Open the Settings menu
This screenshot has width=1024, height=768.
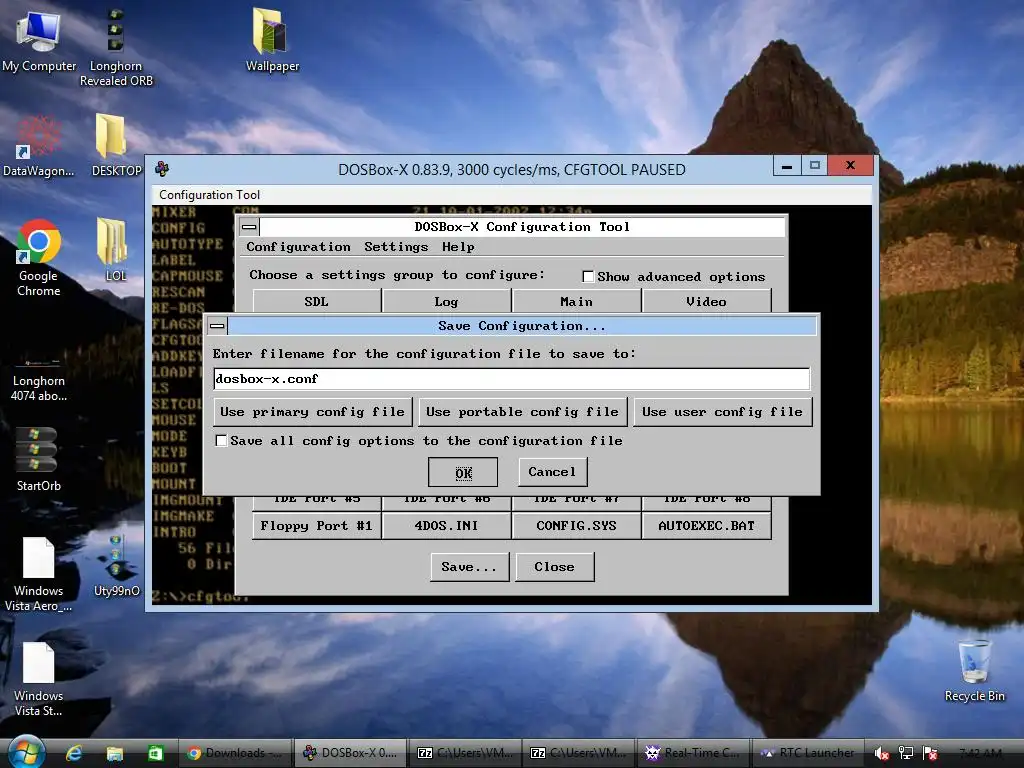[396, 247]
